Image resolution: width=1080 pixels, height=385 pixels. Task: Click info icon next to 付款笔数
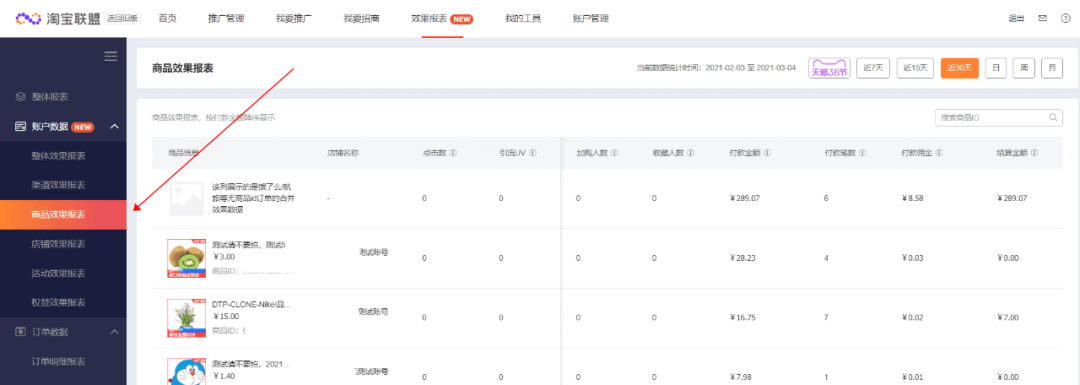[862, 153]
